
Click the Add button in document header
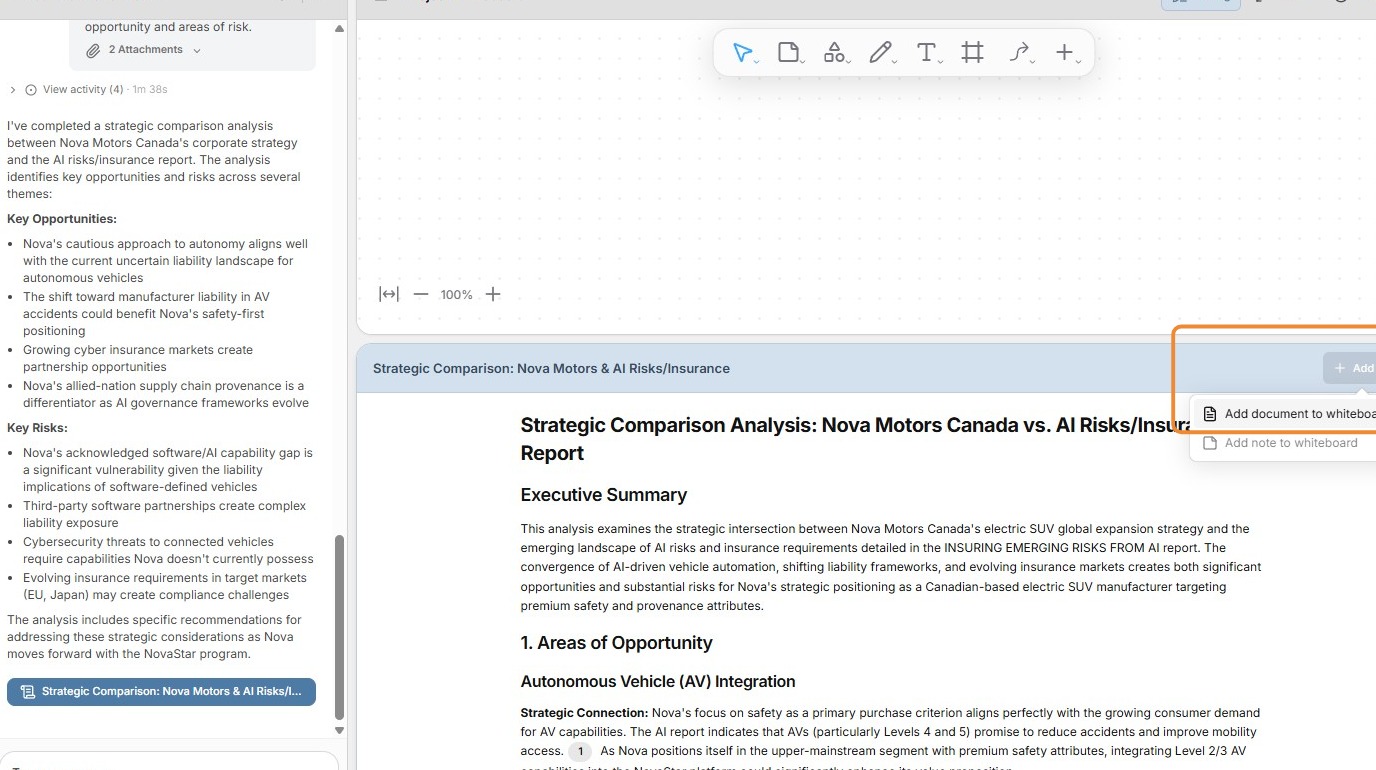1352,368
